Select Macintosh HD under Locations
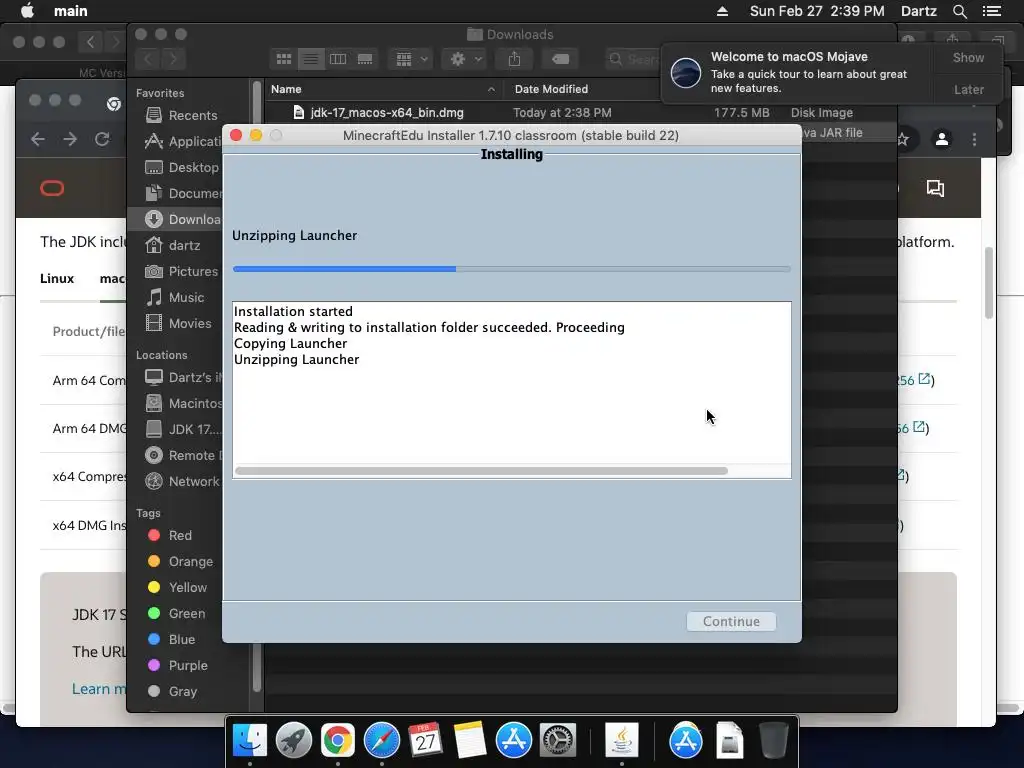 click(x=183, y=404)
